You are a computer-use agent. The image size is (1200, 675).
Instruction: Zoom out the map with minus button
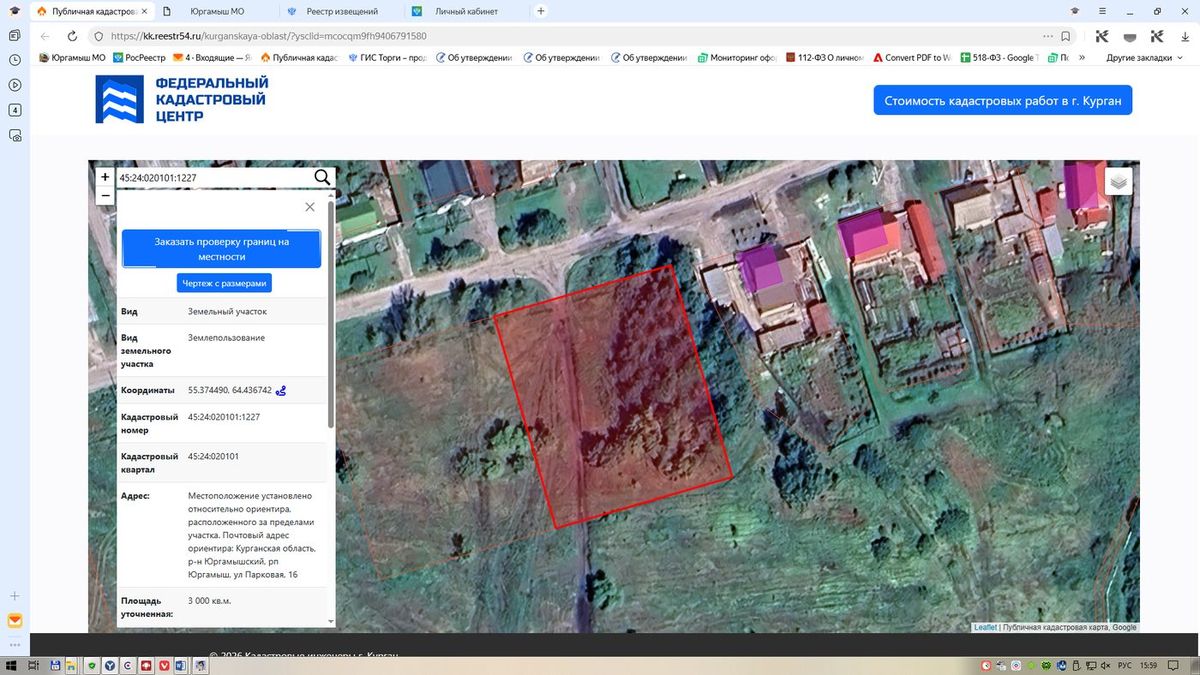coord(105,196)
